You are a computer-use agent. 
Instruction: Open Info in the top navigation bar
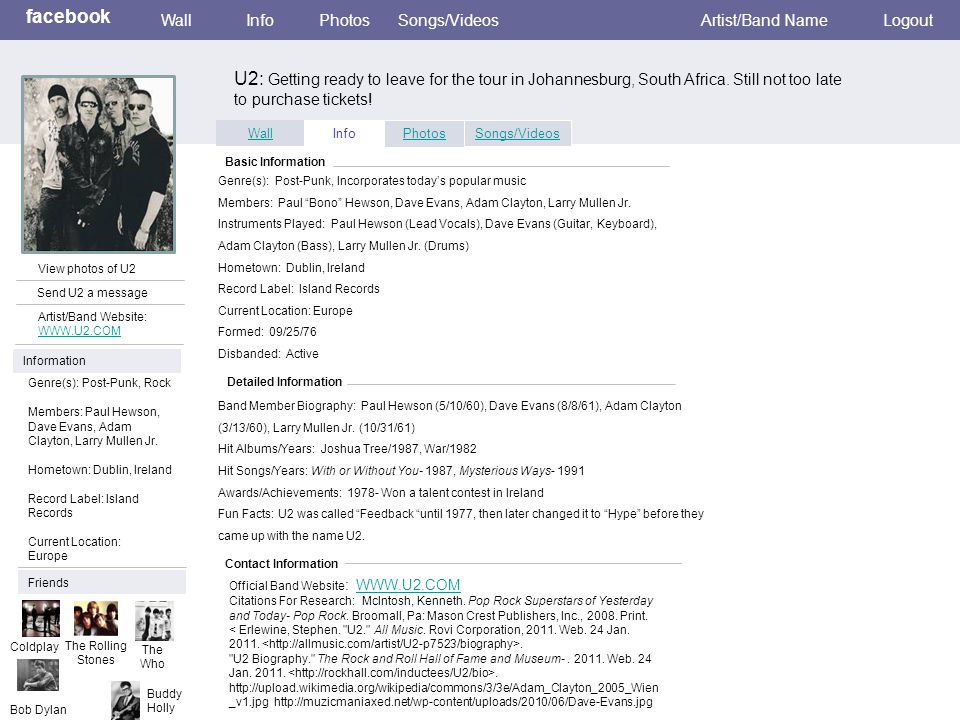tap(260, 20)
